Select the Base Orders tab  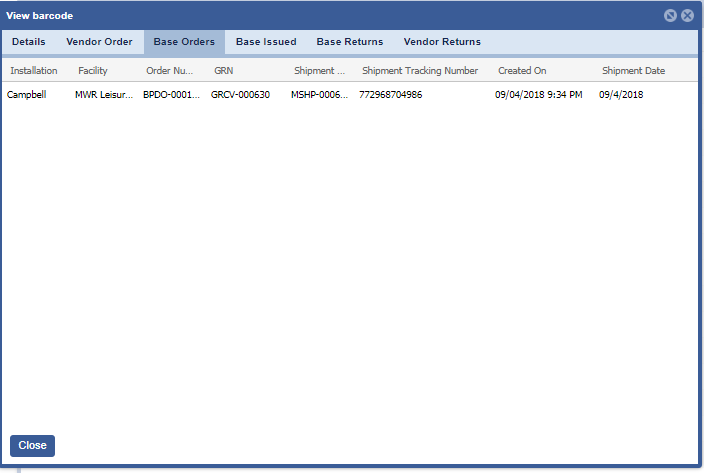pyautogui.click(x=184, y=42)
